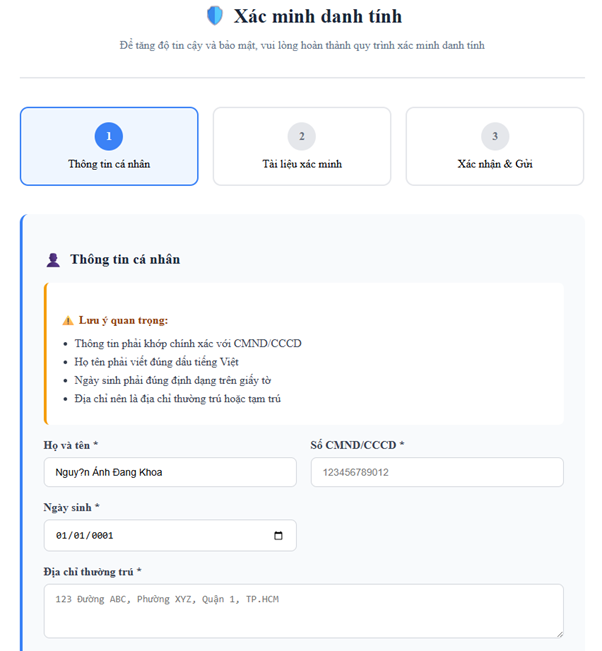This screenshot has width=602, height=651.
Task: Click the address textarea resize handle
Action: tap(558, 632)
